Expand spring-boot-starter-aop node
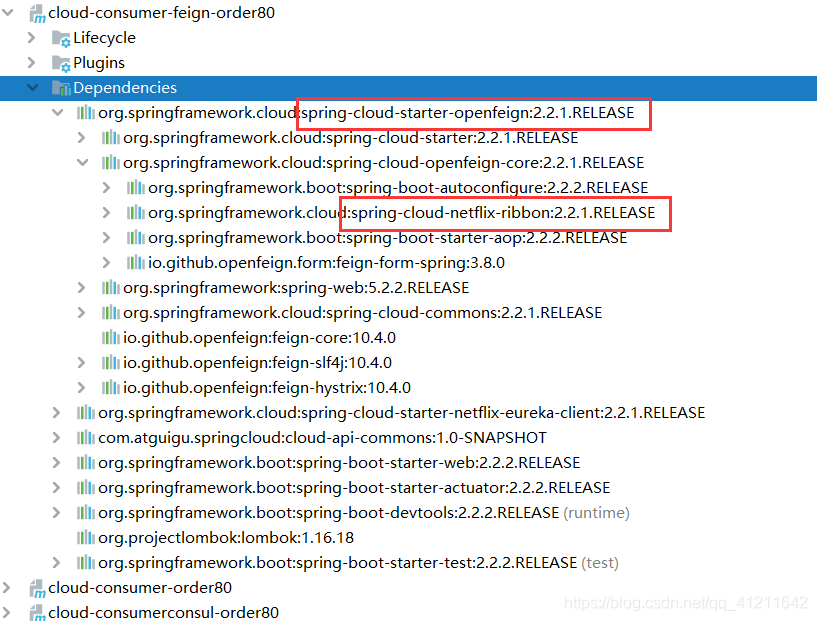 point(106,238)
